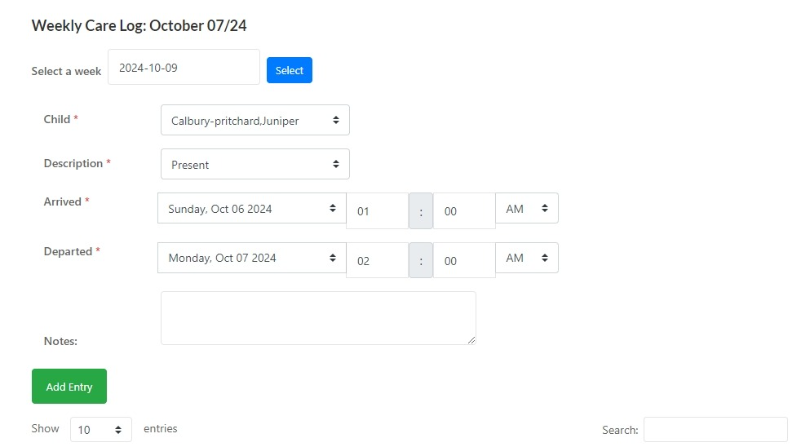Grab the Notes textarea resize handle
811x447 pixels.
471,340
